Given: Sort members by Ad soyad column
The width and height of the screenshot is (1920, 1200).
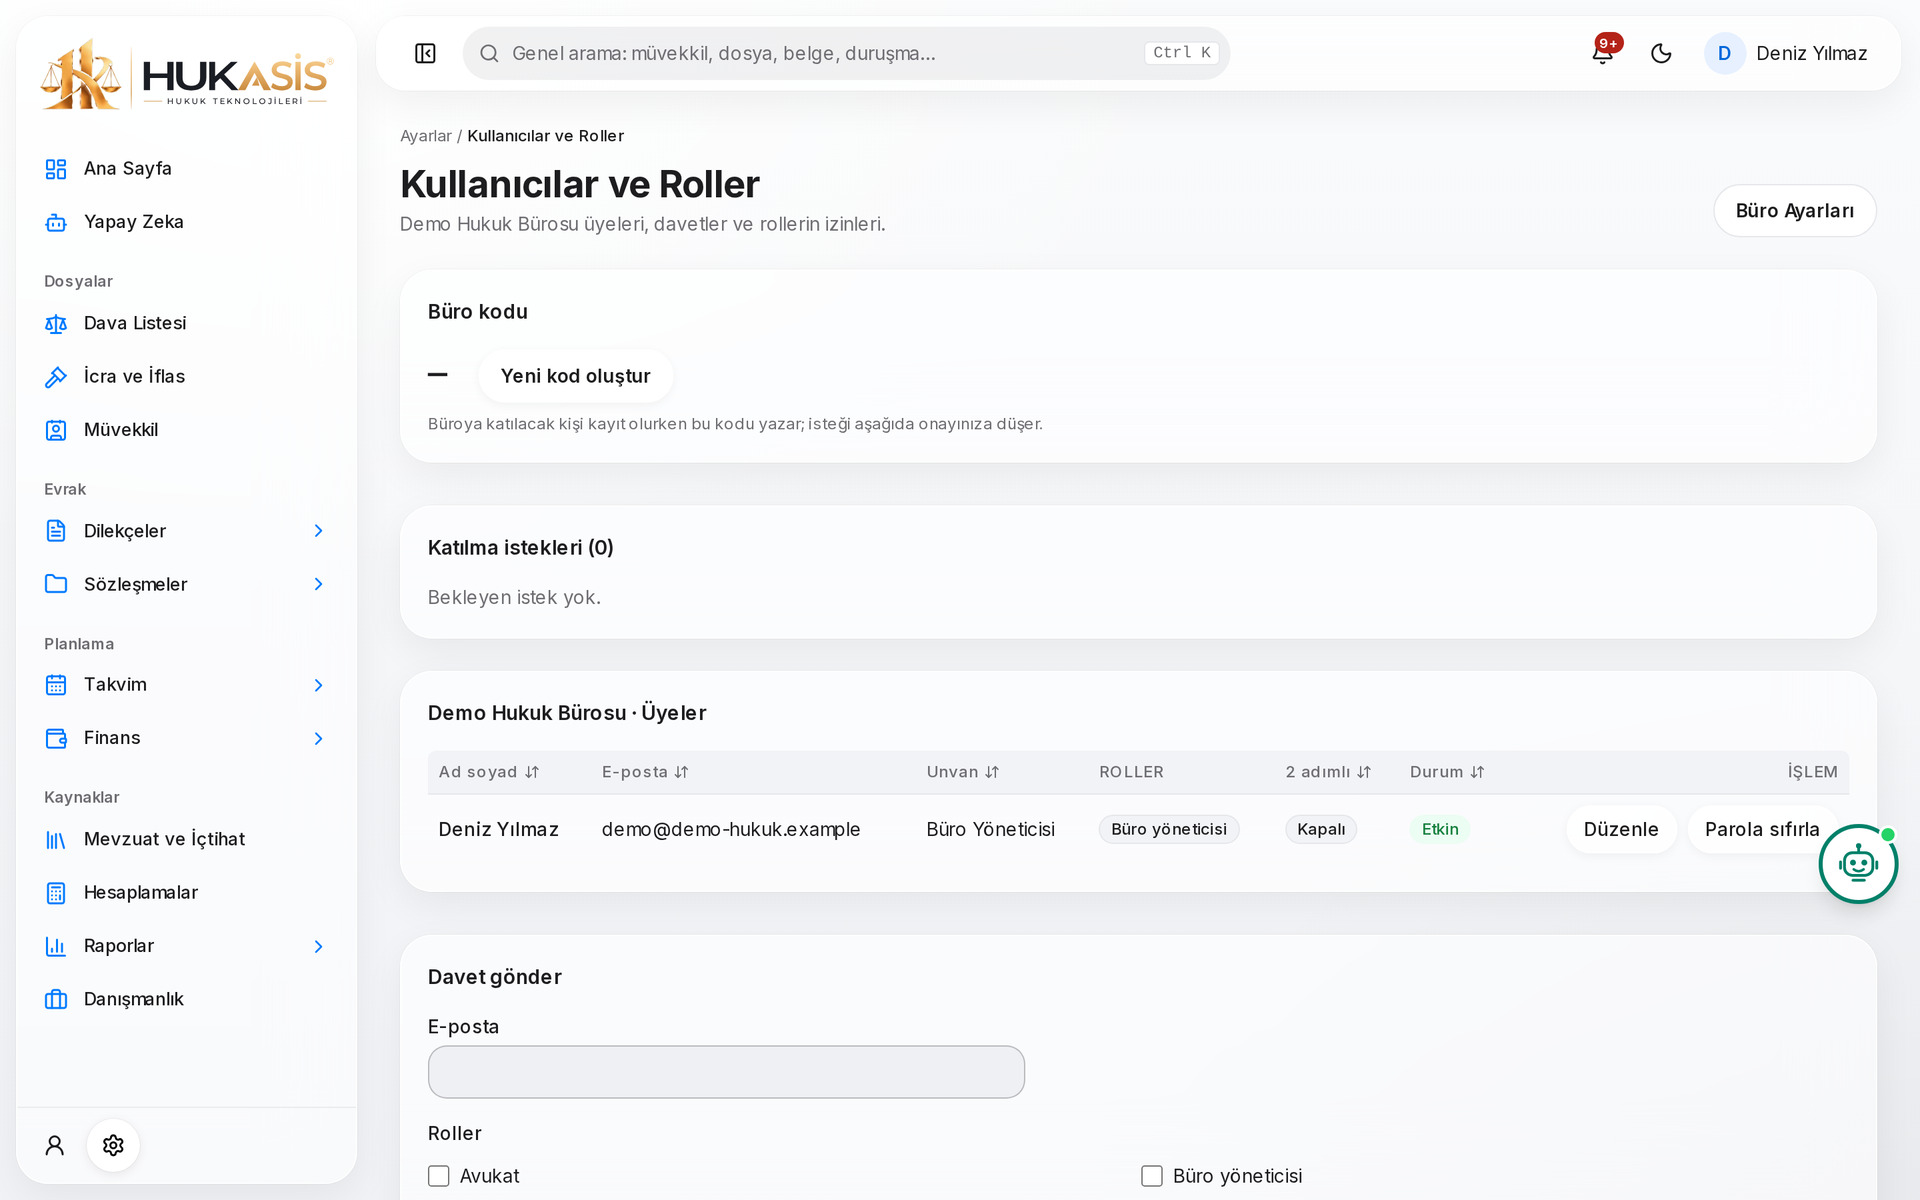Looking at the screenshot, I should tap(489, 772).
